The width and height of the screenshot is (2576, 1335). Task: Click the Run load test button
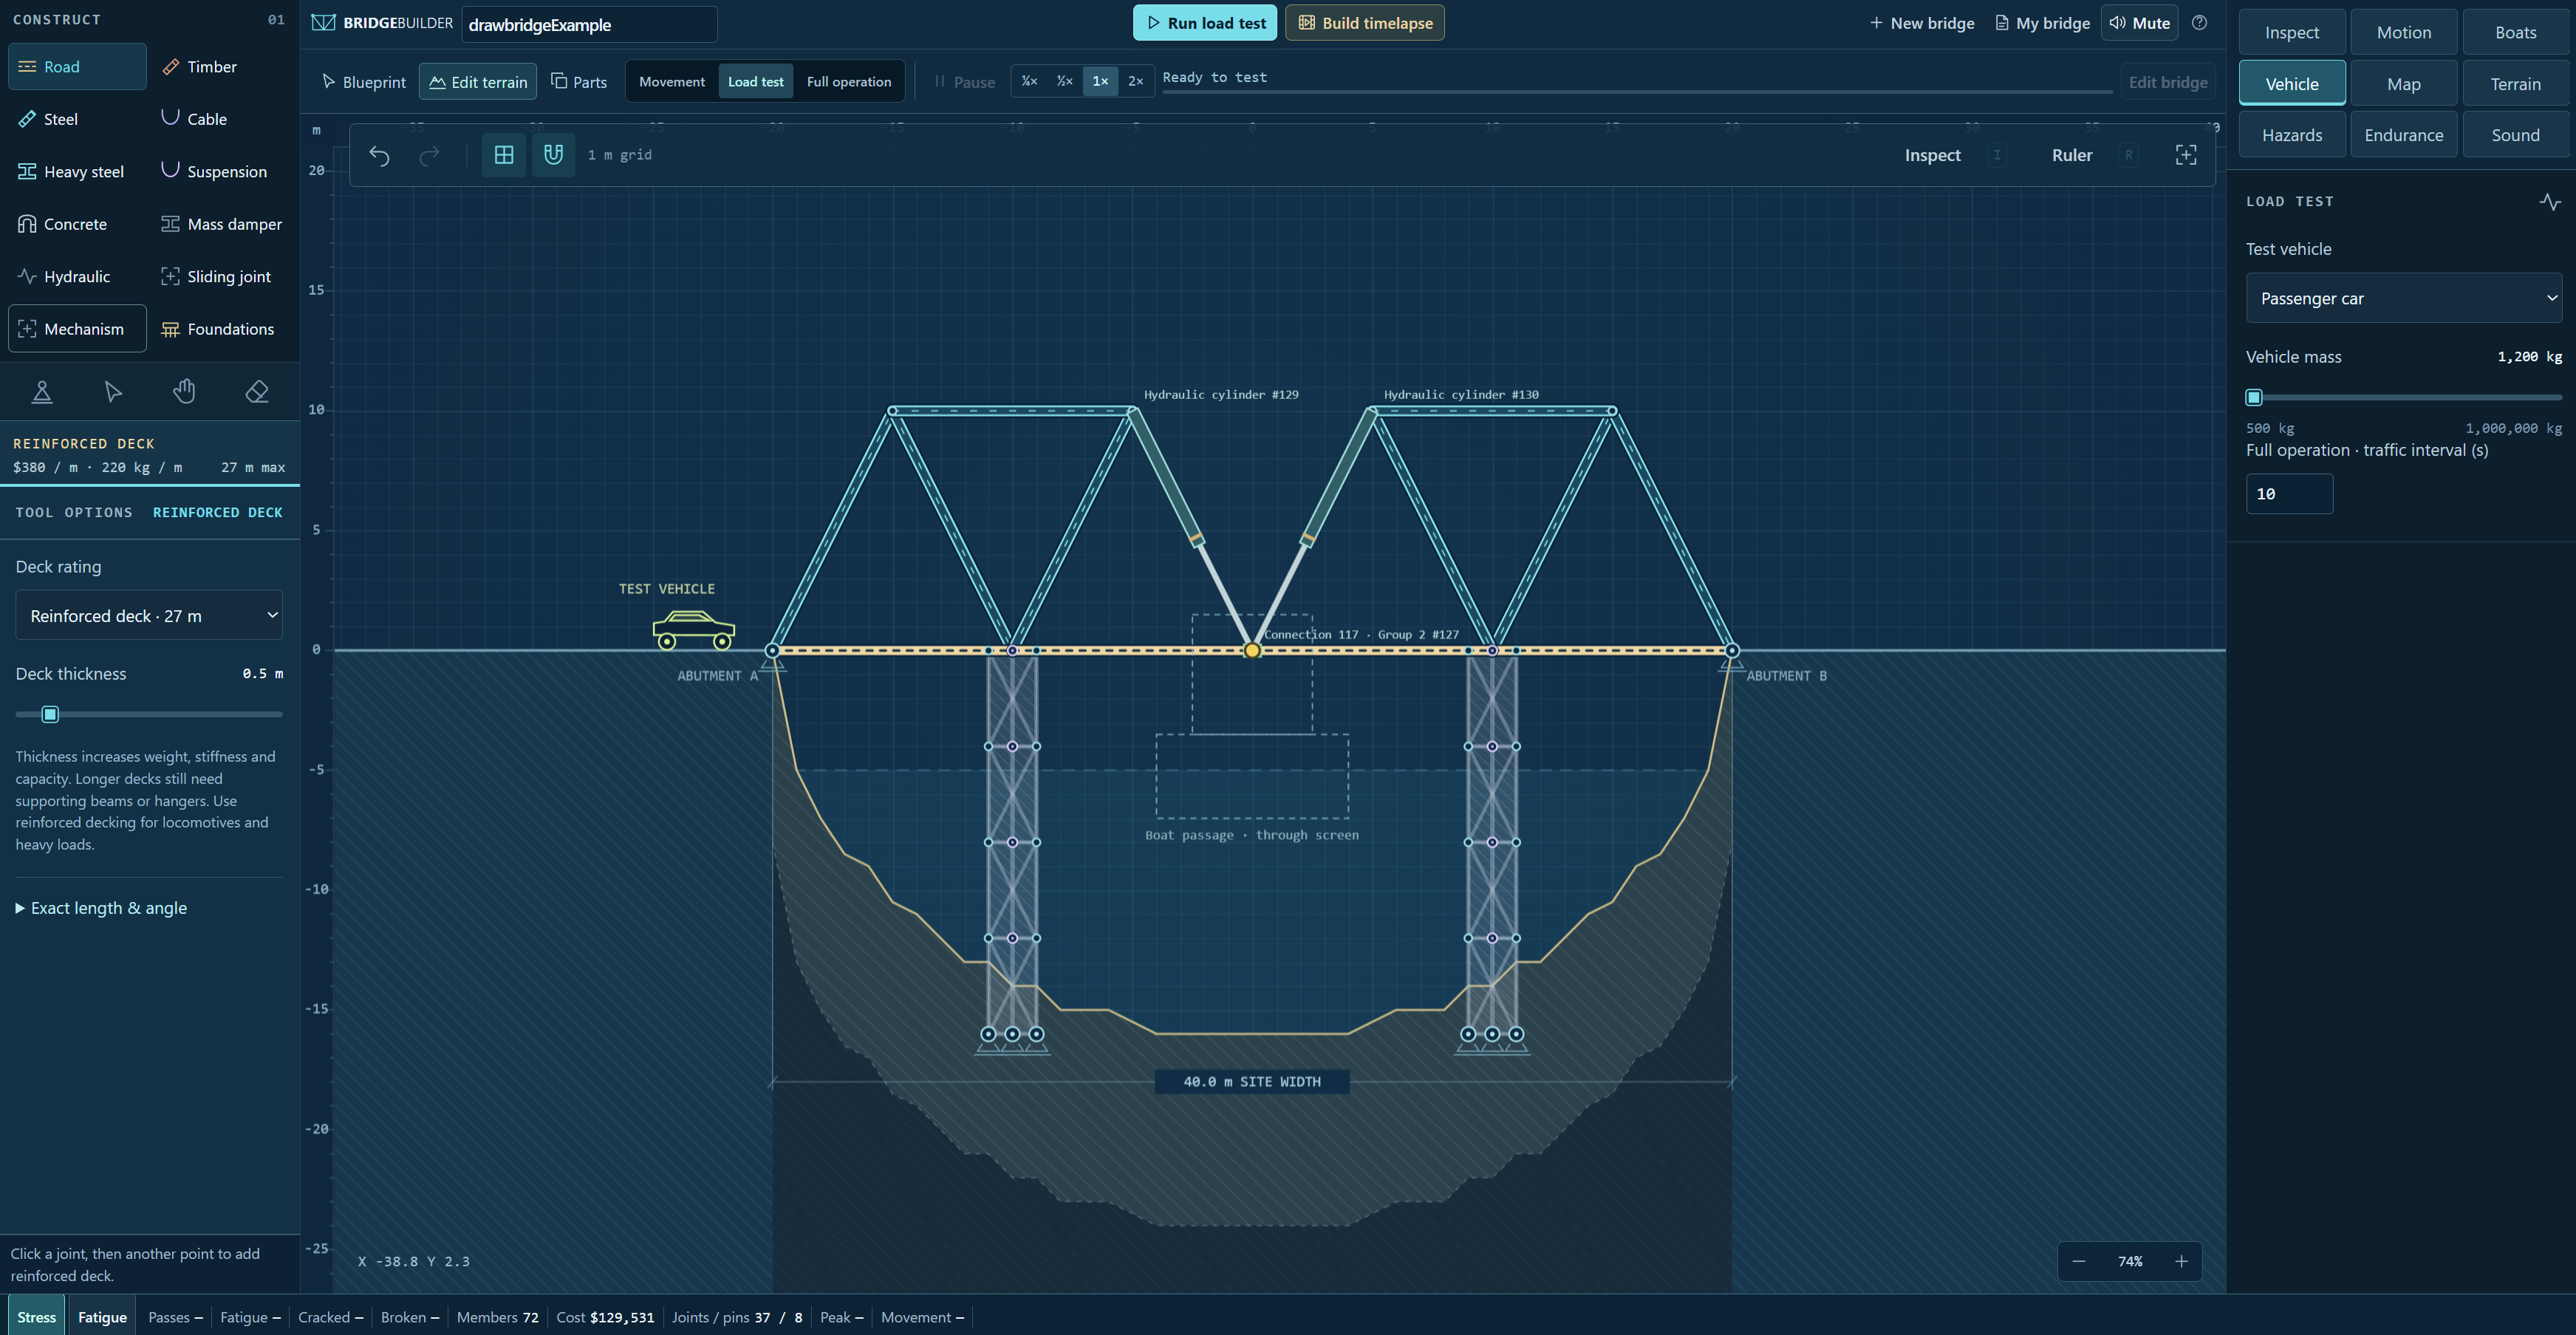pos(1205,23)
